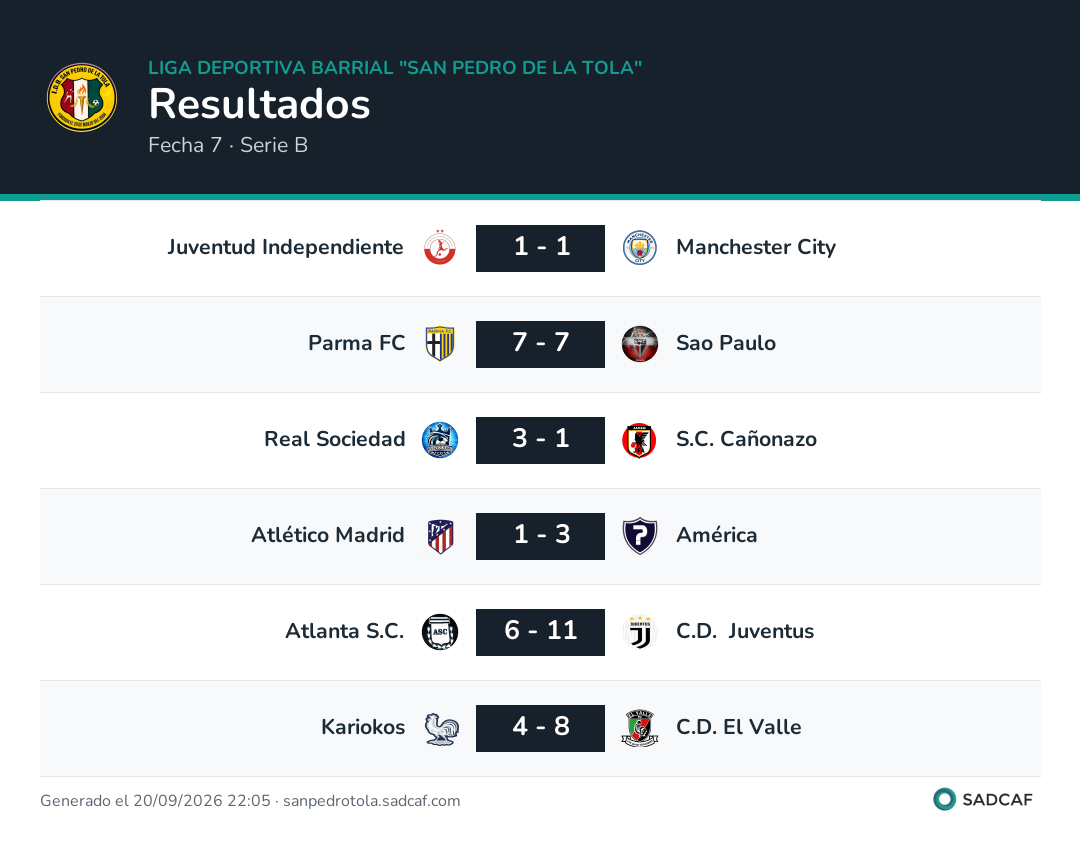Click the Kariokos rooster logo

tap(439, 728)
